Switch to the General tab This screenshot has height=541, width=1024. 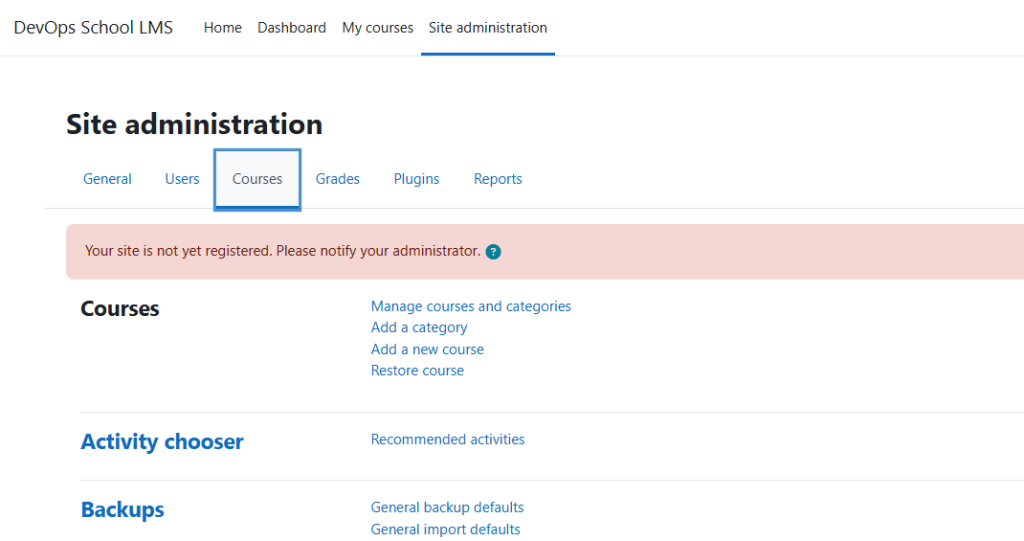click(107, 179)
